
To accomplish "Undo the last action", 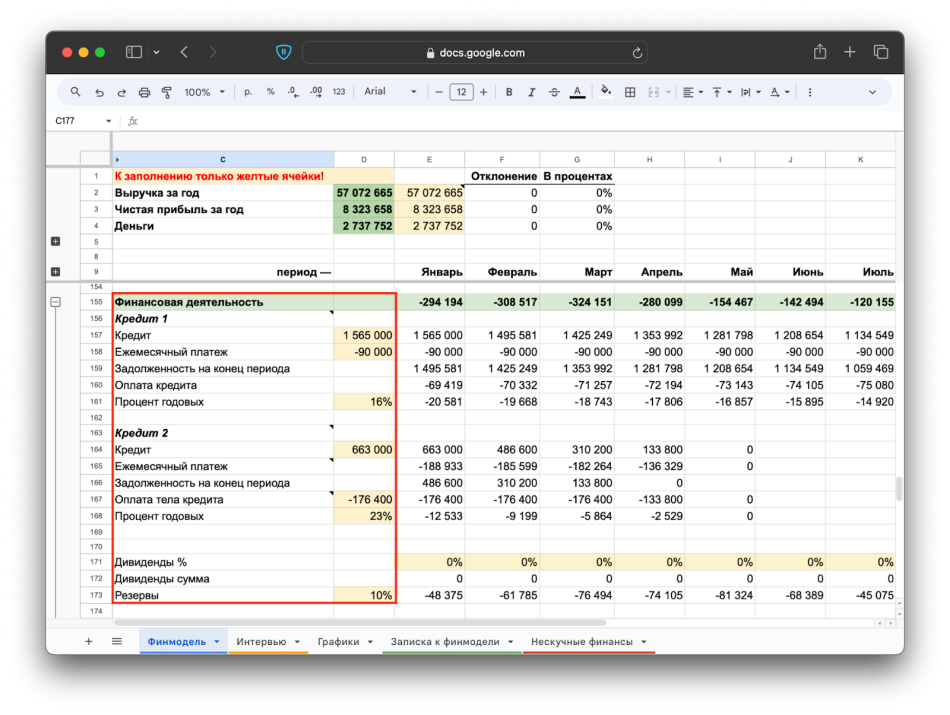I will 99,92.
